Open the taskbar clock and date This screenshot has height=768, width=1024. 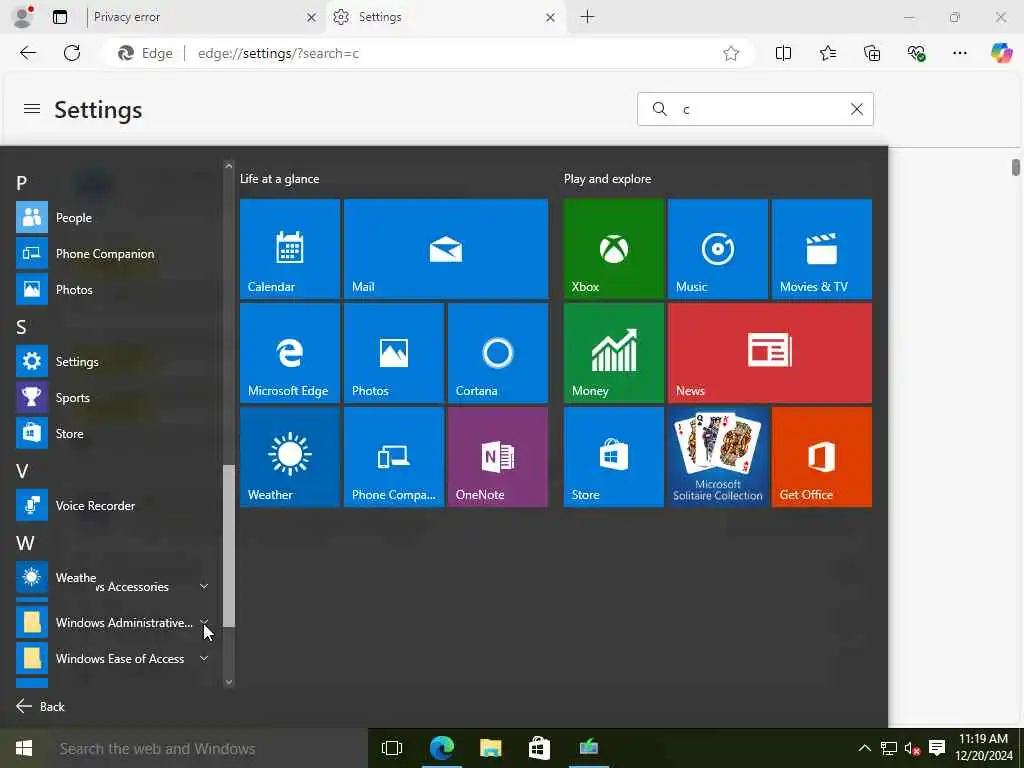(984, 748)
